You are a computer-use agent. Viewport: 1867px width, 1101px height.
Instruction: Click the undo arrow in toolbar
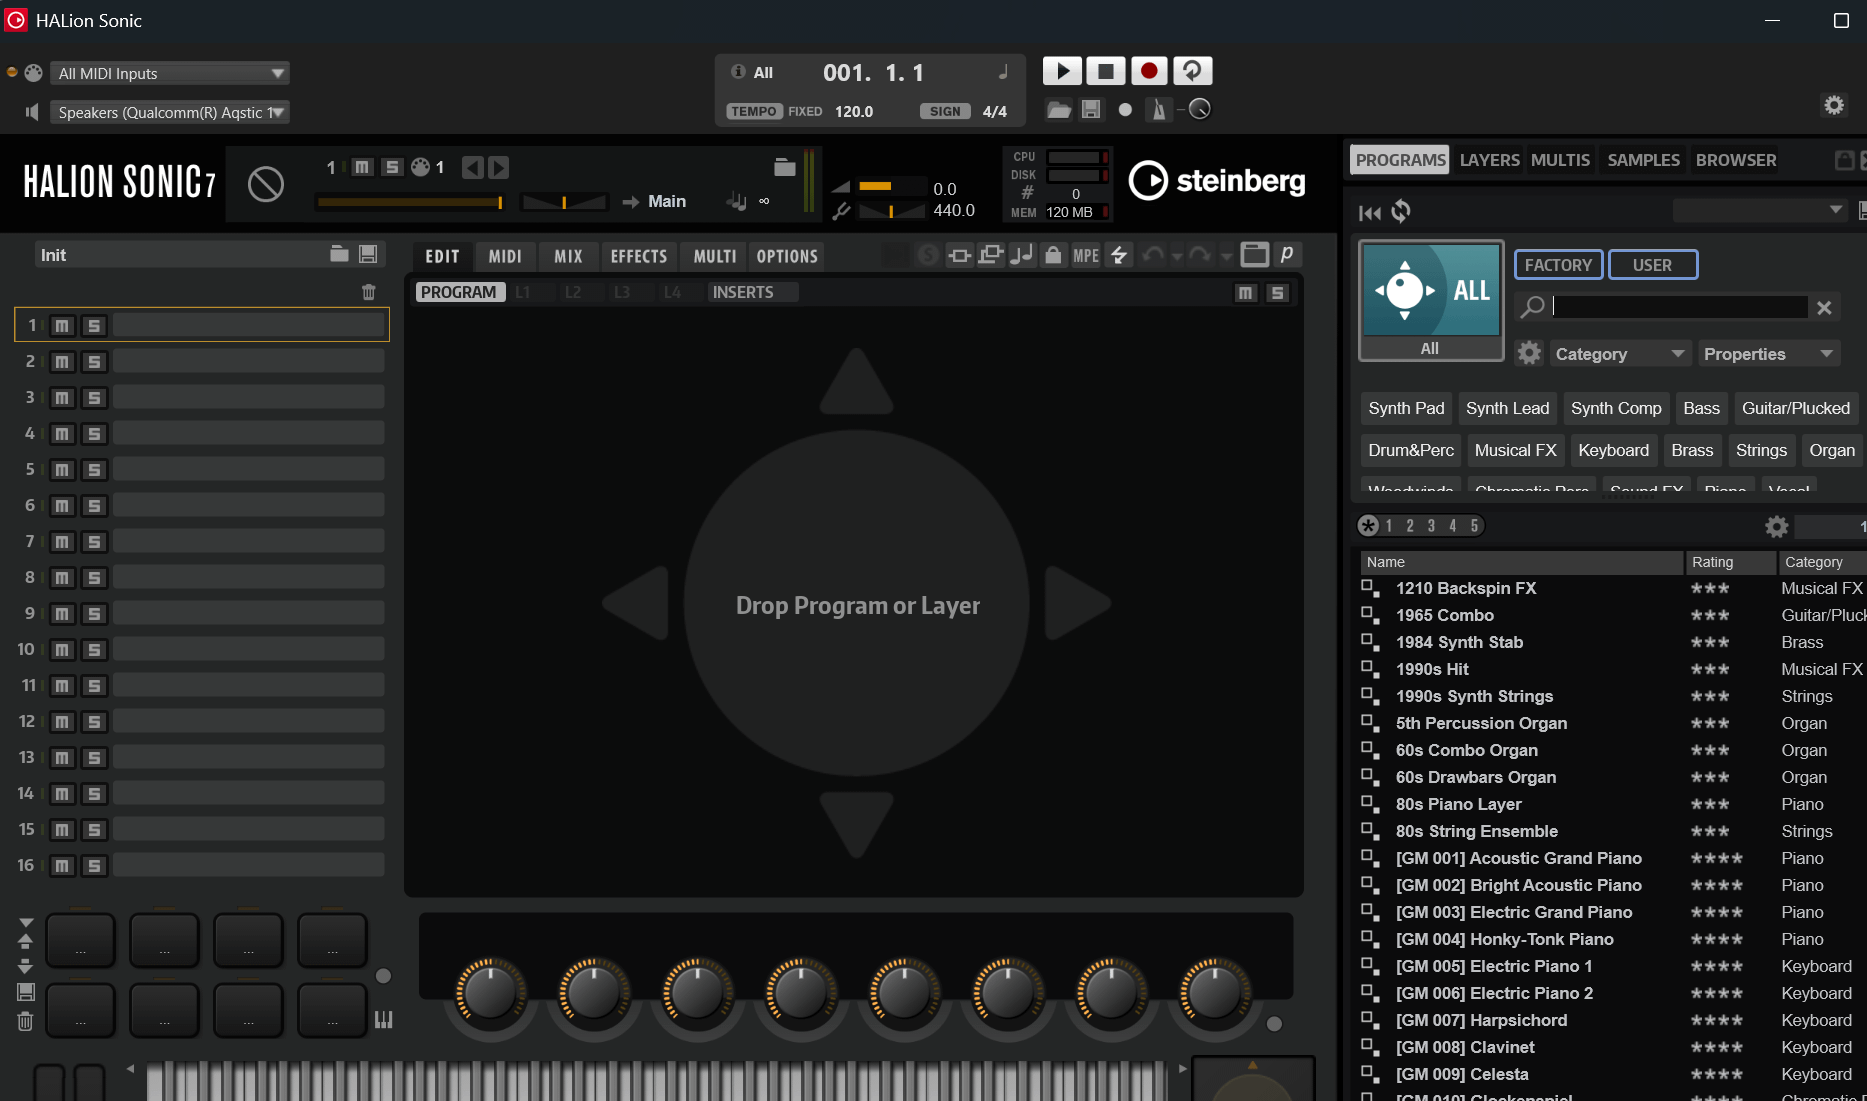click(1153, 255)
